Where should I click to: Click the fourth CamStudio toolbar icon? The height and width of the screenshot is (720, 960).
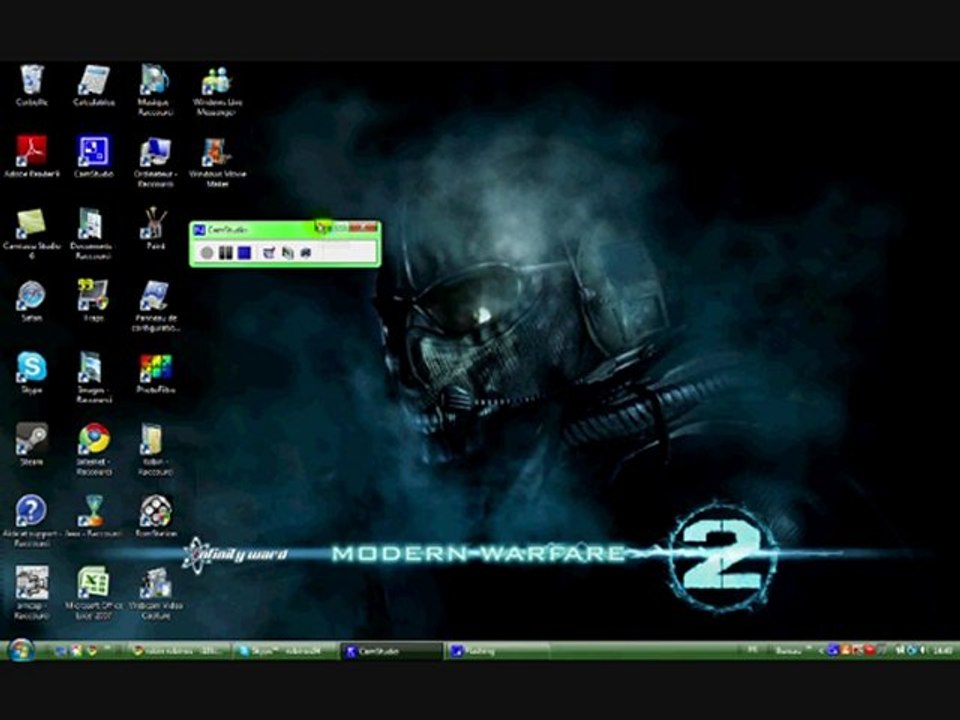pos(269,252)
